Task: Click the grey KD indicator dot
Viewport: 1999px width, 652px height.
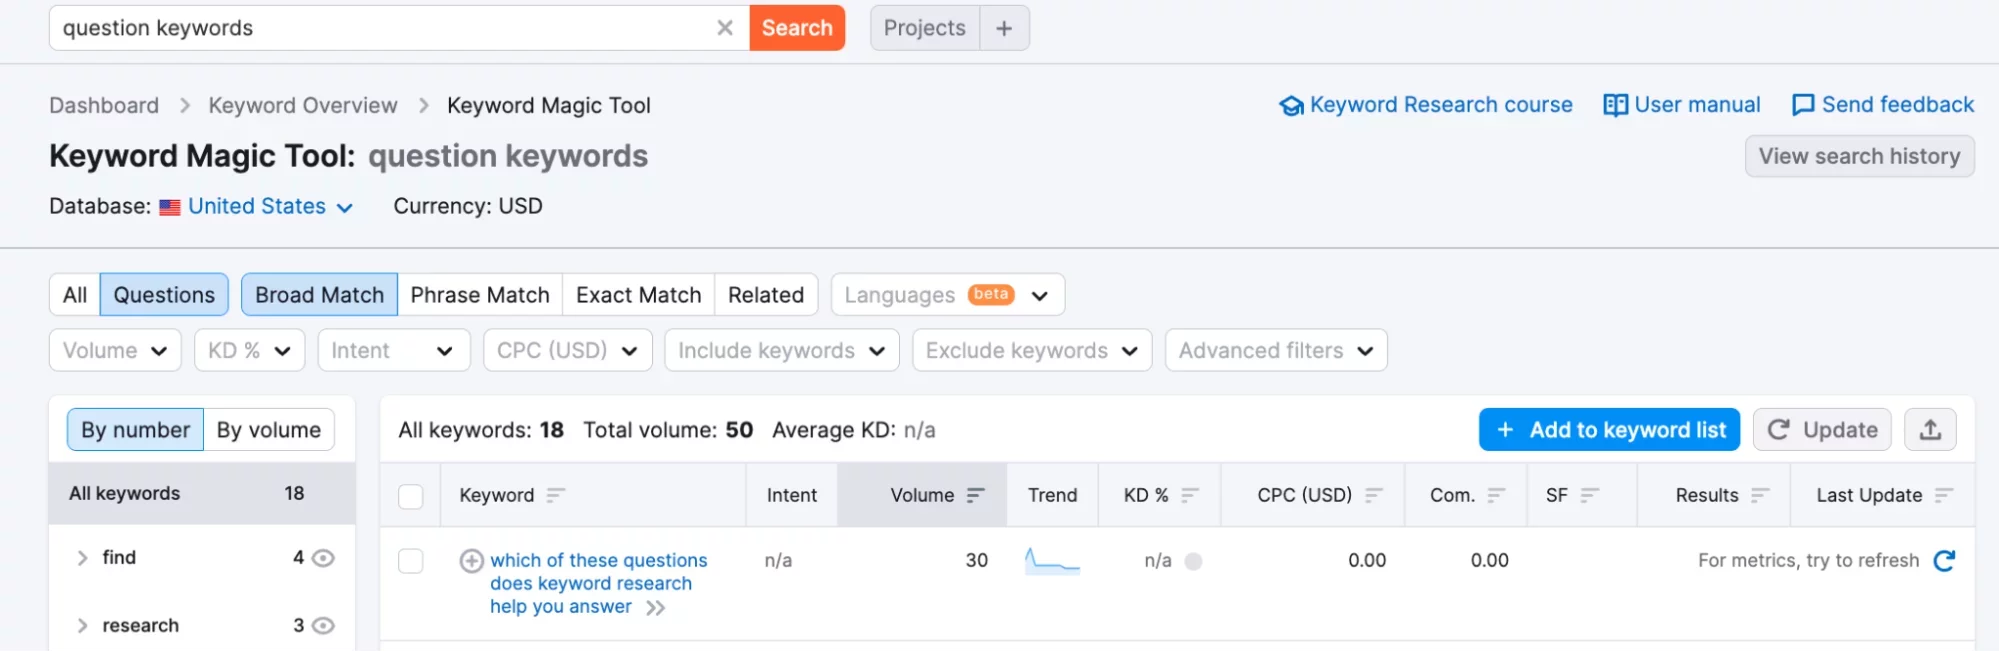Action: click(1193, 561)
